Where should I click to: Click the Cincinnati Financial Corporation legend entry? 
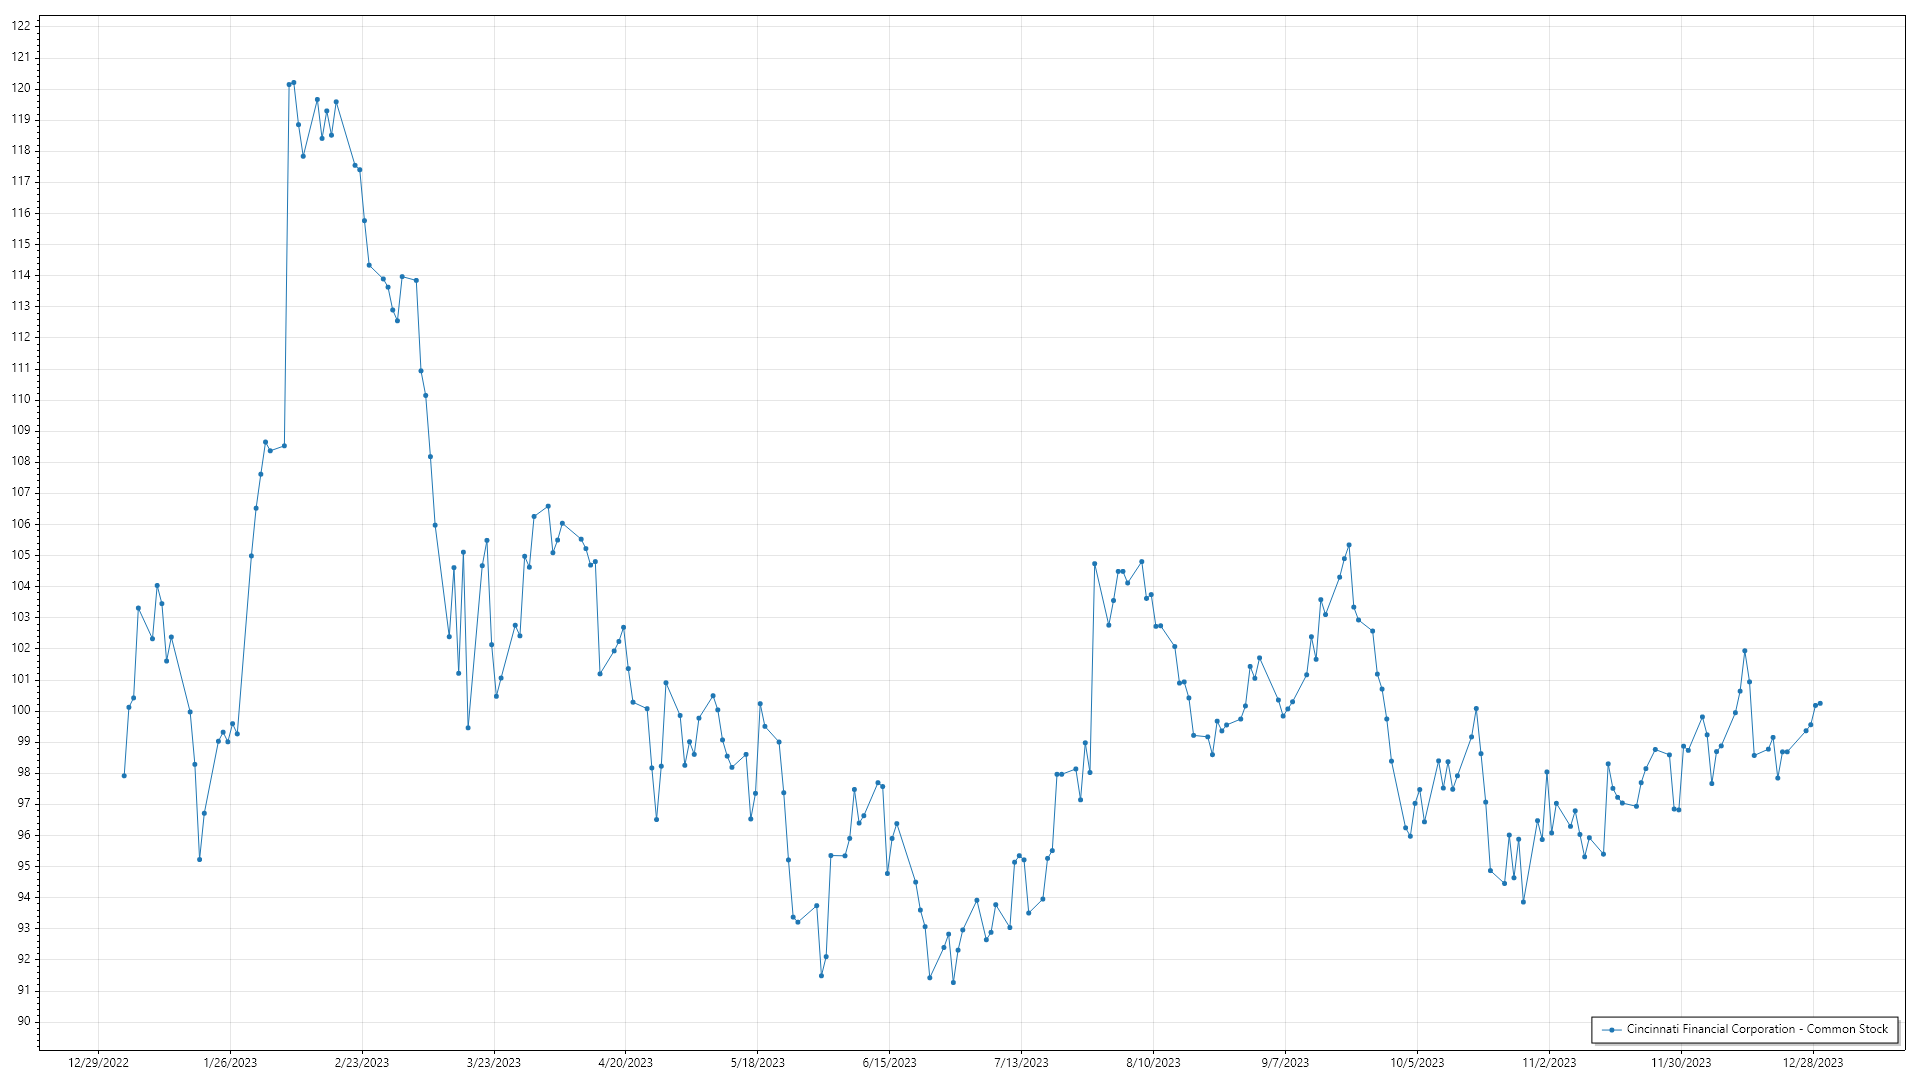(x=1756, y=1029)
